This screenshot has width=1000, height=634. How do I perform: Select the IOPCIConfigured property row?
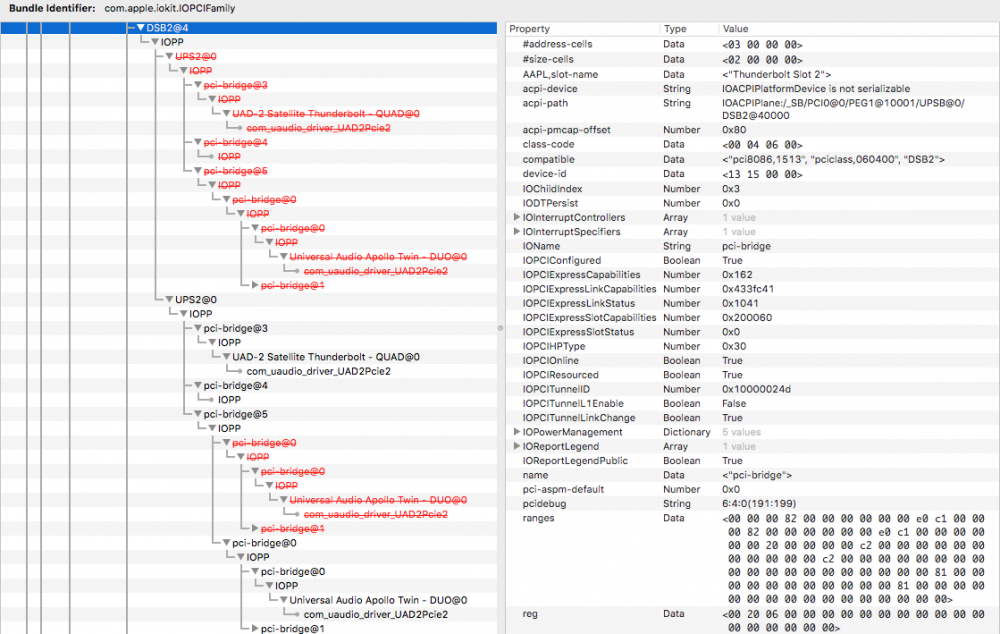pyautogui.click(x=753, y=260)
